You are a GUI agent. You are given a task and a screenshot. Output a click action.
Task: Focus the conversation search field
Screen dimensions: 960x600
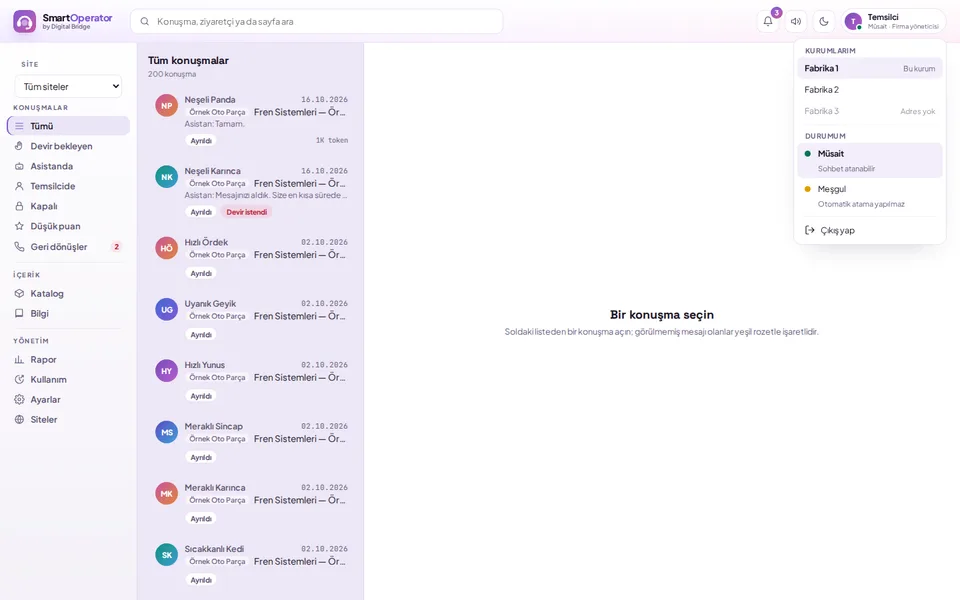317,21
